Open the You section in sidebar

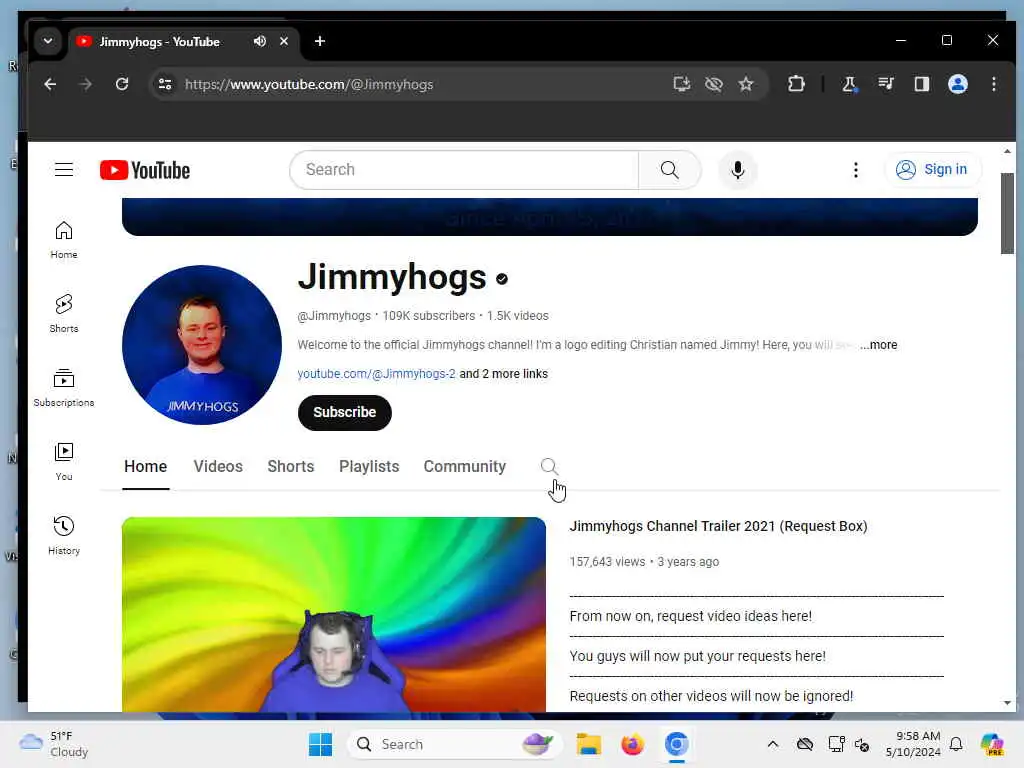pyautogui.click(x=64, y=462)
